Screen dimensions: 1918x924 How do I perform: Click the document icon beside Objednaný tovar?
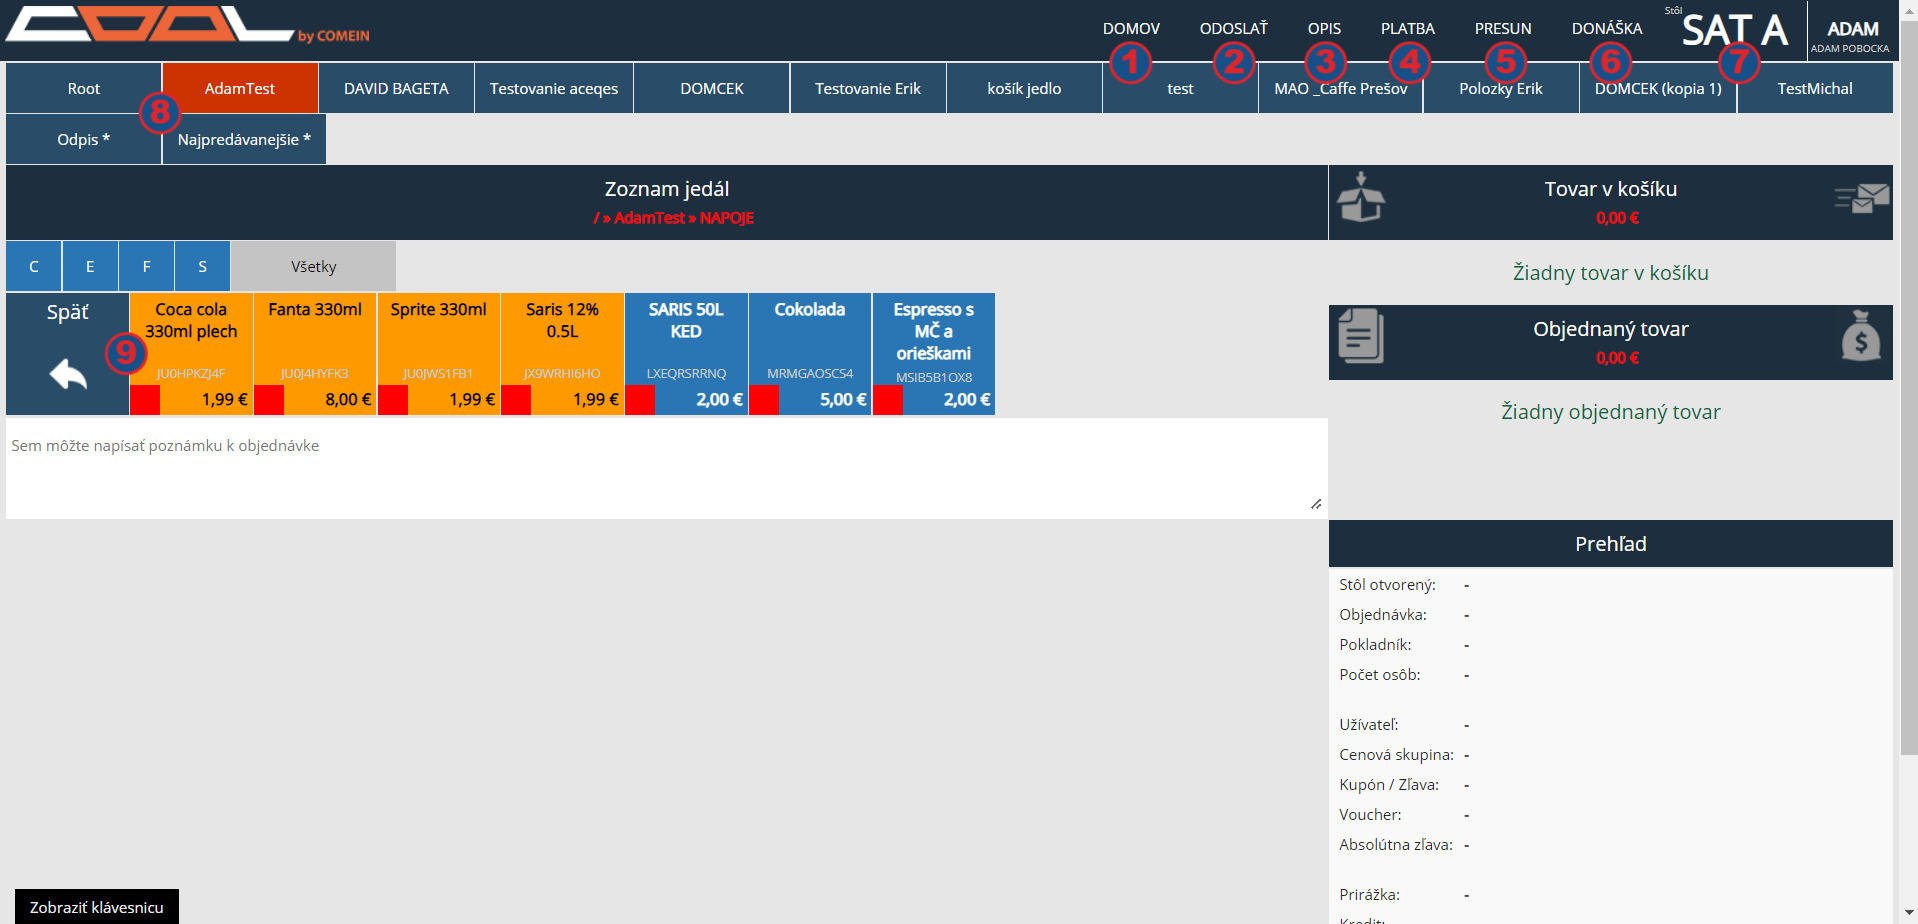pos(1361,336)
